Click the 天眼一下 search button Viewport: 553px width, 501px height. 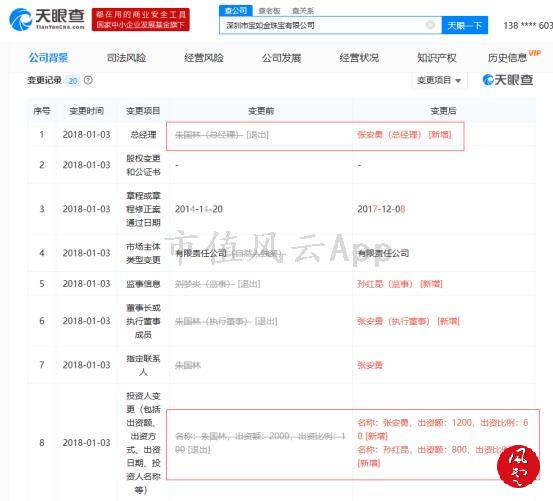coord(464,25)
